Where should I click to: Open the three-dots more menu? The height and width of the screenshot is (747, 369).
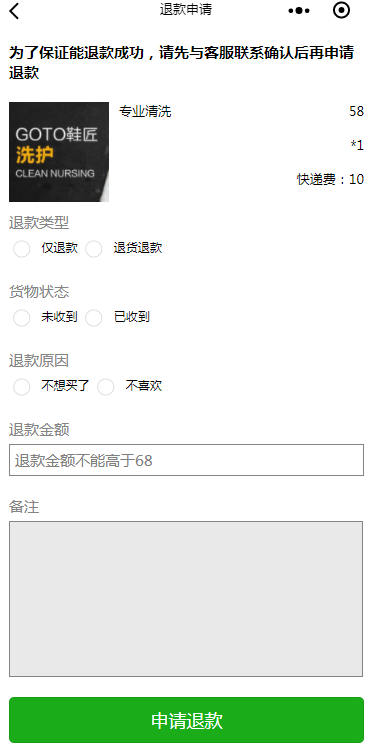point(299,10)
